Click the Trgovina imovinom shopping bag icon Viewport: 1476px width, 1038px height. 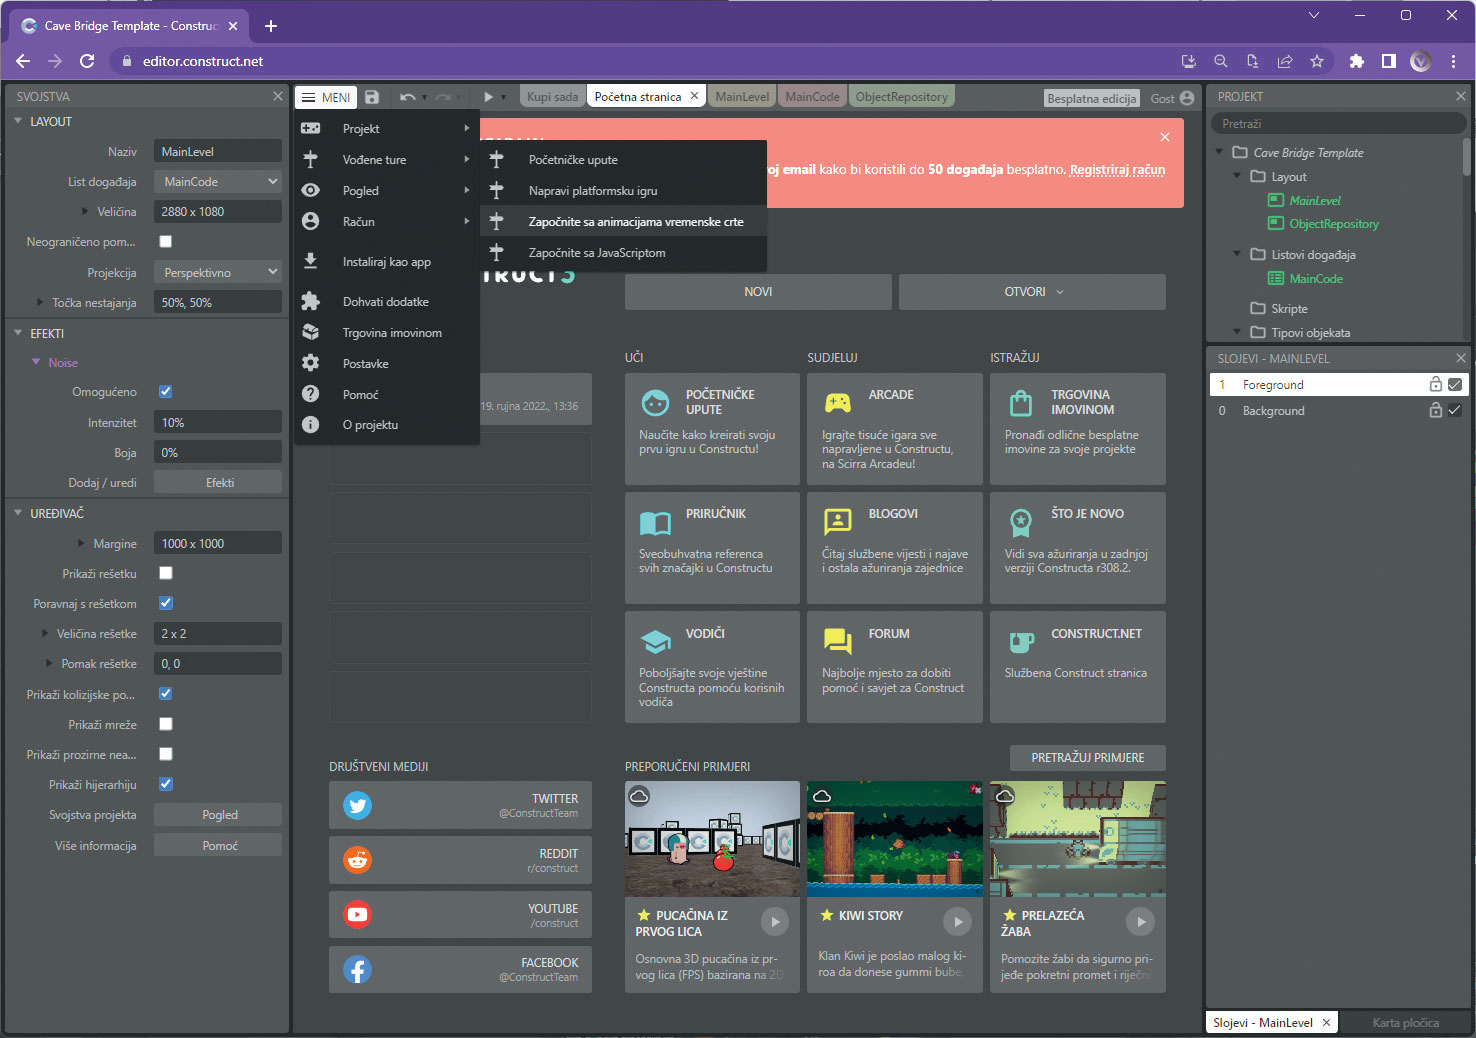[x=1020, y=403]
